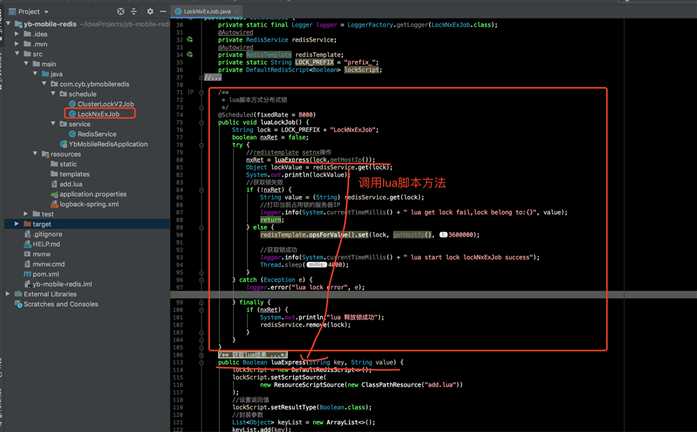Toggle code fold at the try line gutter
This screenshot has height=432, width=697.
201,145
